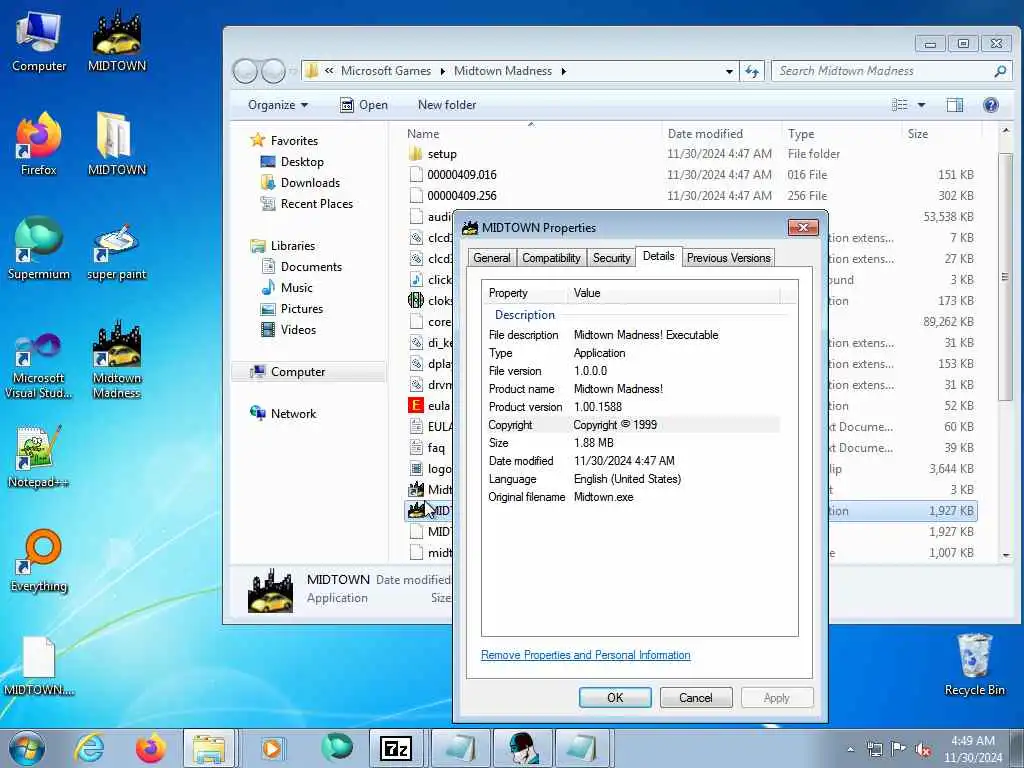Select Pictures library
Screen dimensions: 1024x768
[x=292, y=309]
